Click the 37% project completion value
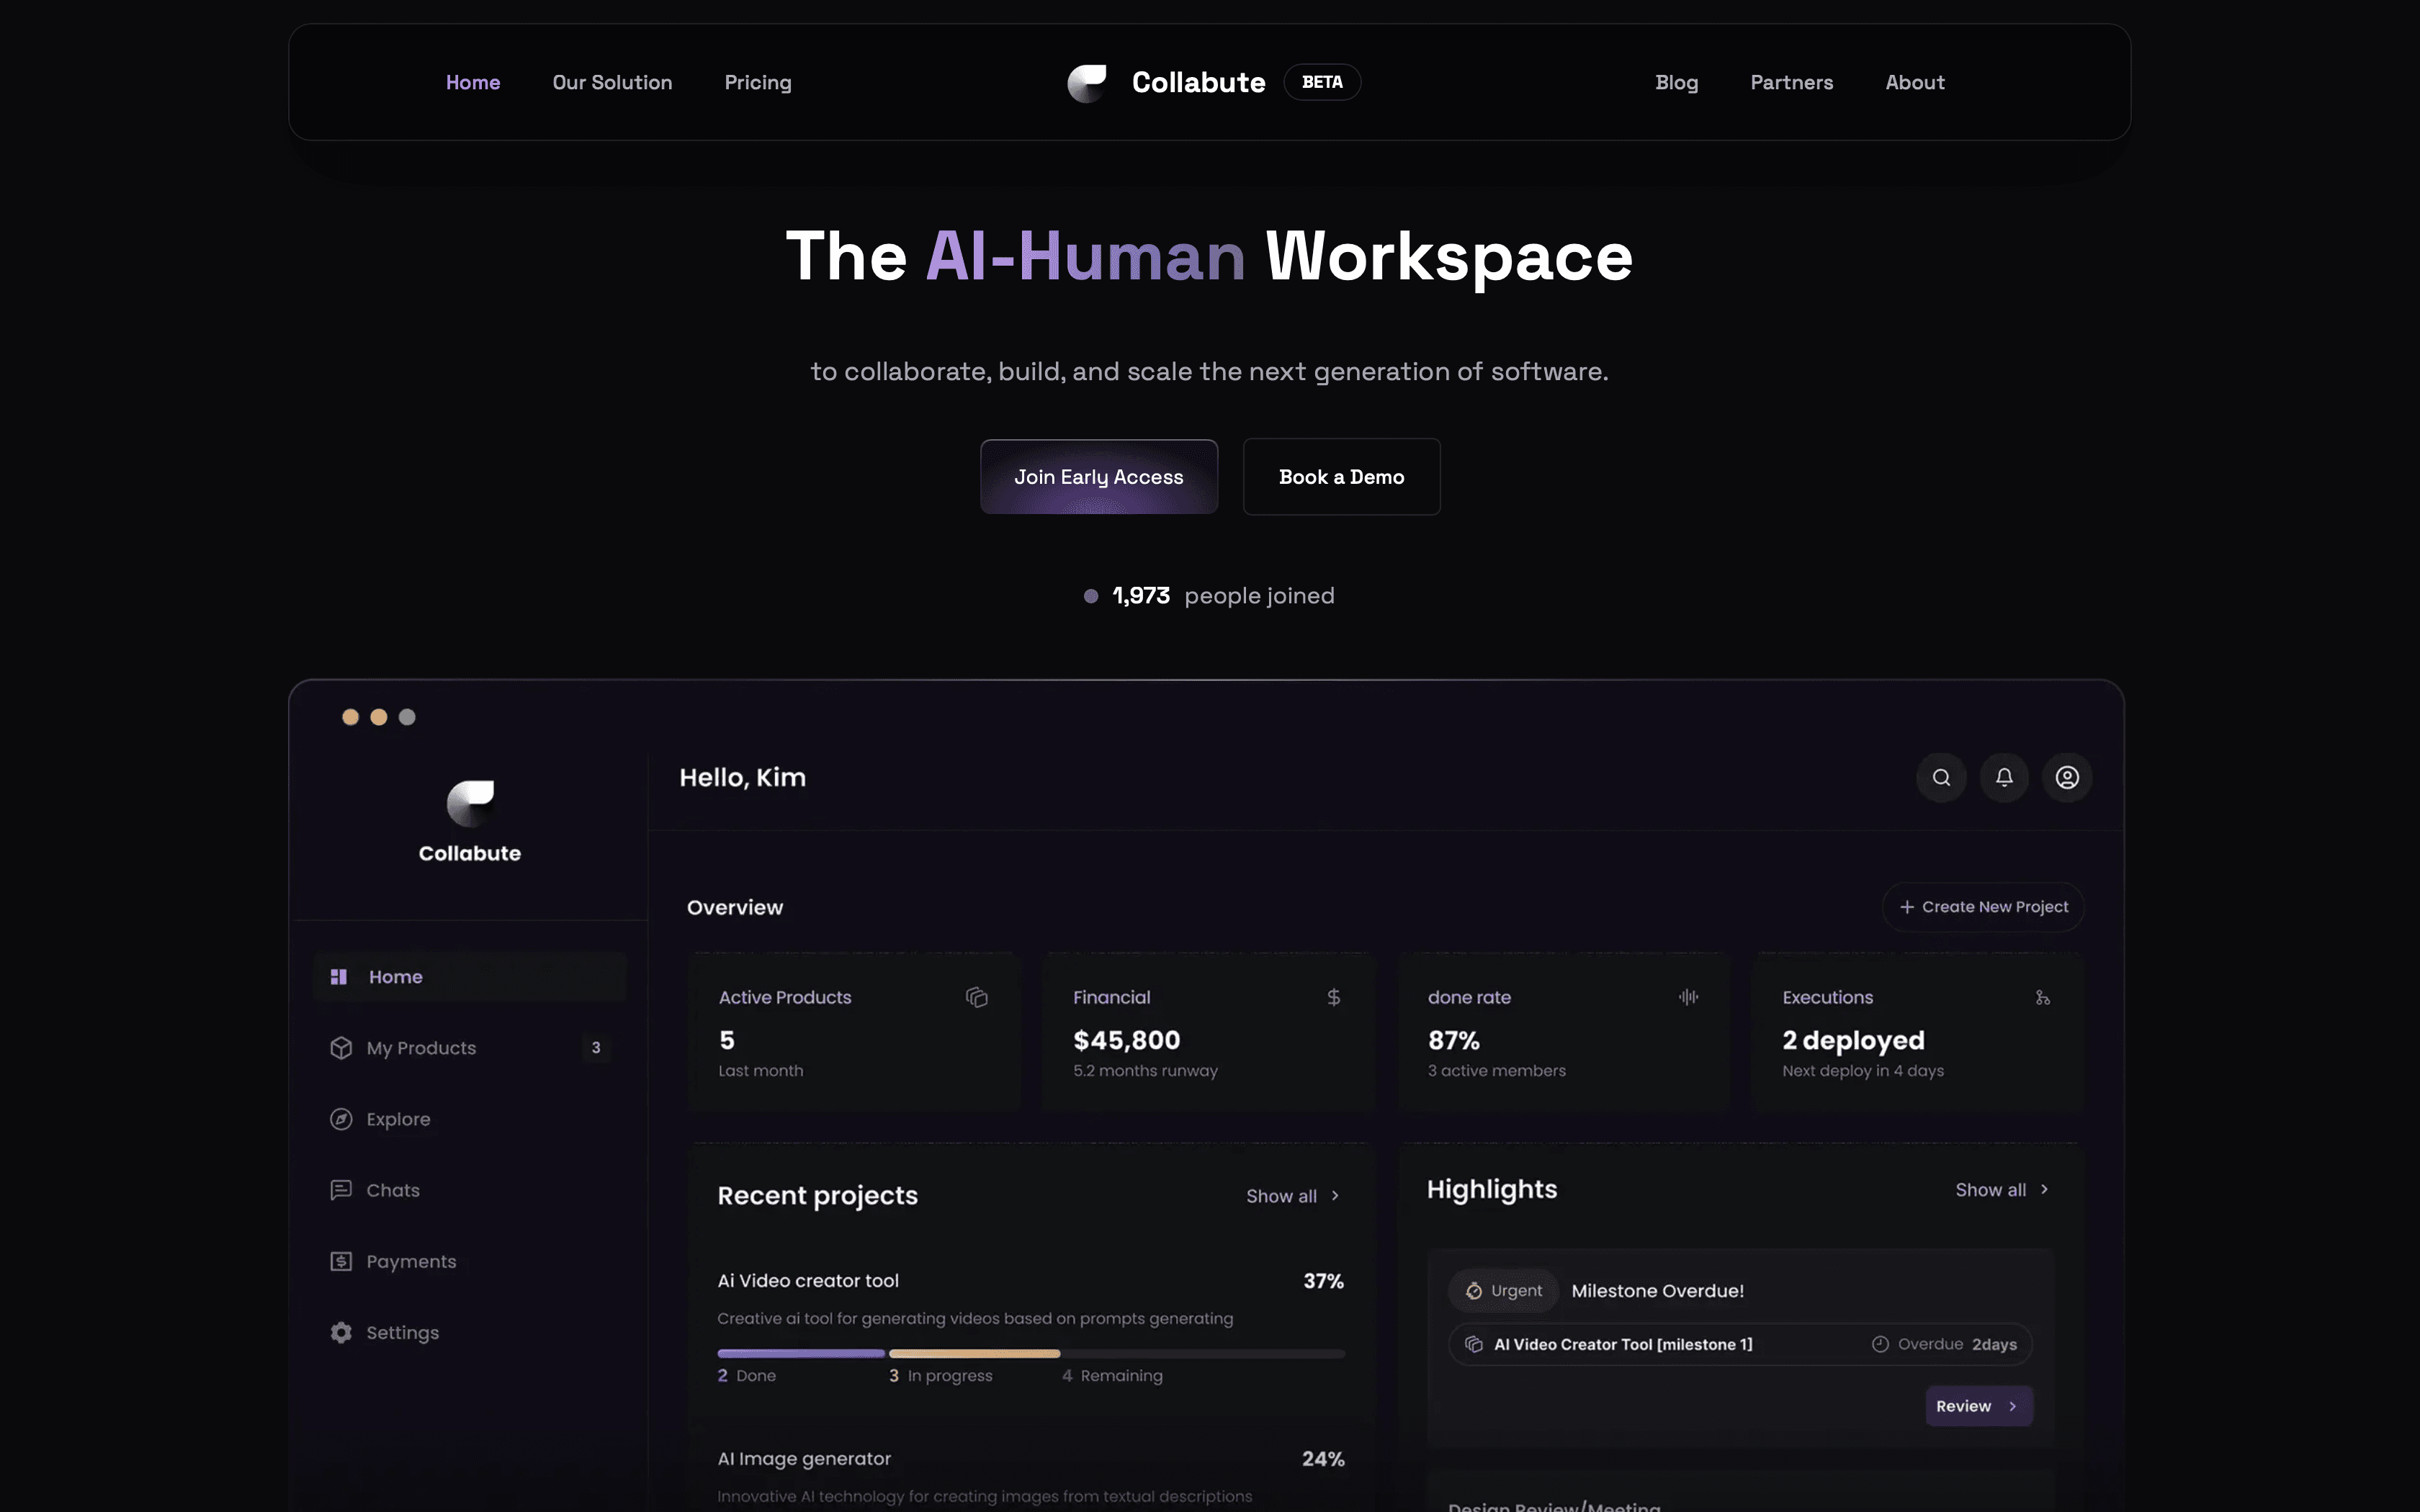 tap(1323, 1281)
